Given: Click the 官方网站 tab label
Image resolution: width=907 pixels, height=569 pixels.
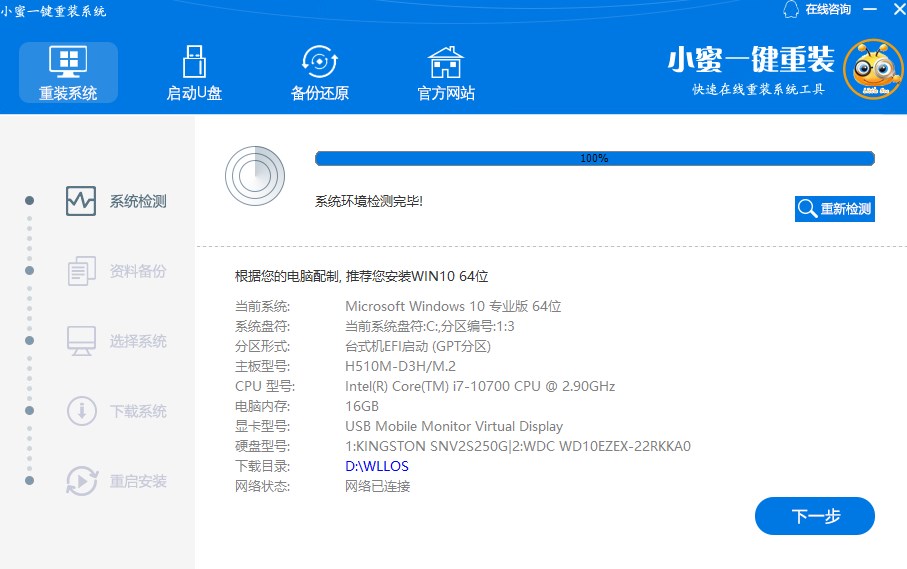Looking at the screenshot, I should 446,93.
